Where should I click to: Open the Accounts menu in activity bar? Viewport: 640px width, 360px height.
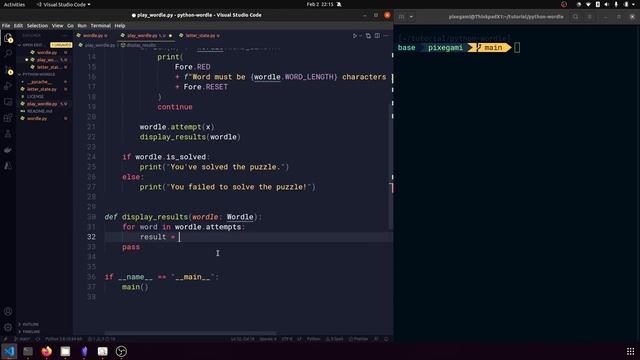click(x=8, y=311)
